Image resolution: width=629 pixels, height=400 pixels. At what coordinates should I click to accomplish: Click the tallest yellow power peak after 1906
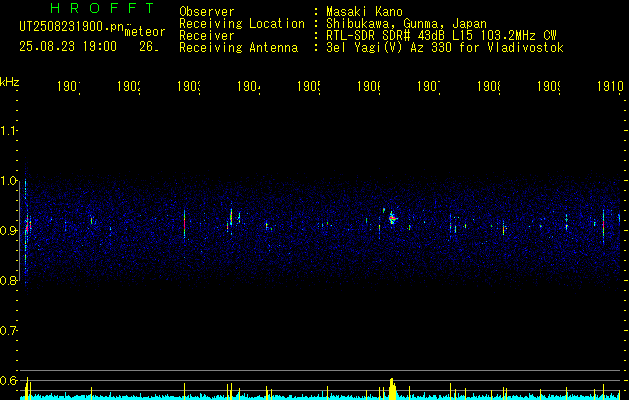click(392, 388)
